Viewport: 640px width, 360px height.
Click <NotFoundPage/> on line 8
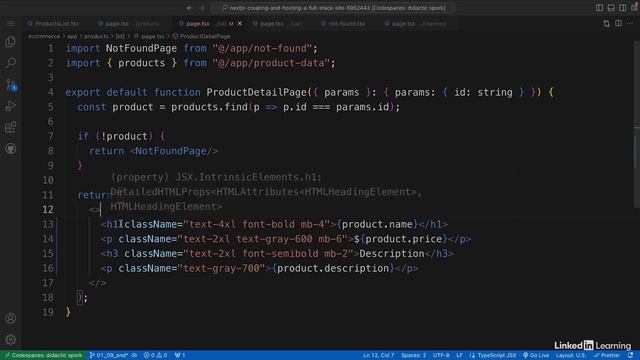[x=174, y=151]
